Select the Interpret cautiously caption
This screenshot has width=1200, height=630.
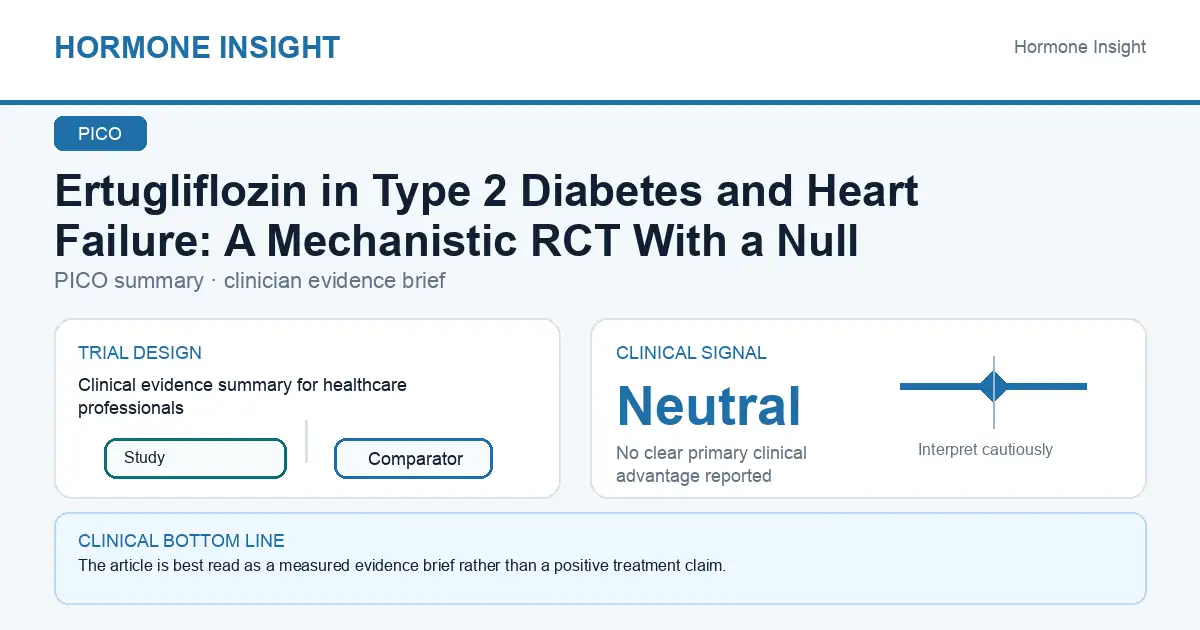tap(985, 450)
